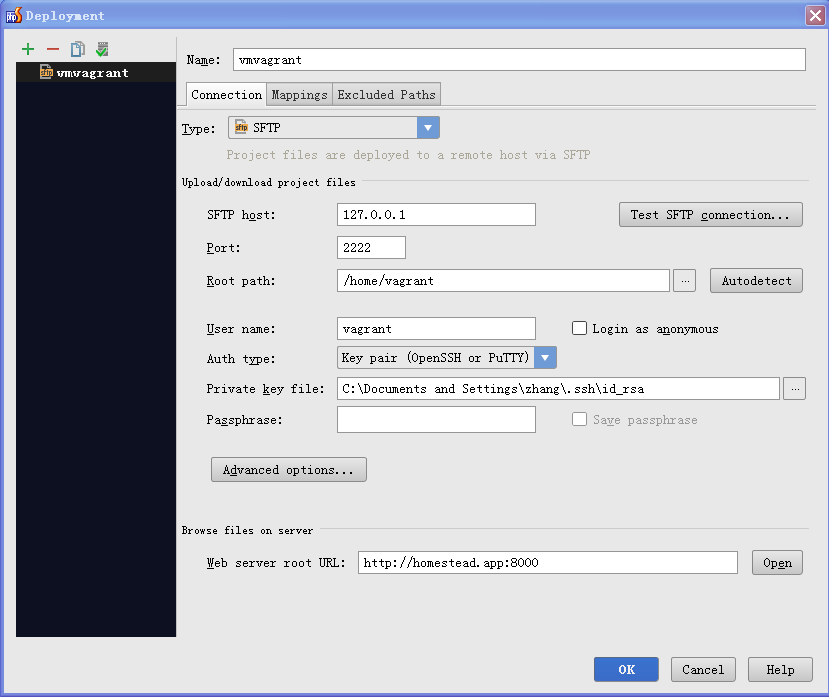Screen dimensions: 829x697
Task: Open Advanced options
Action: [x=289, y=470]
